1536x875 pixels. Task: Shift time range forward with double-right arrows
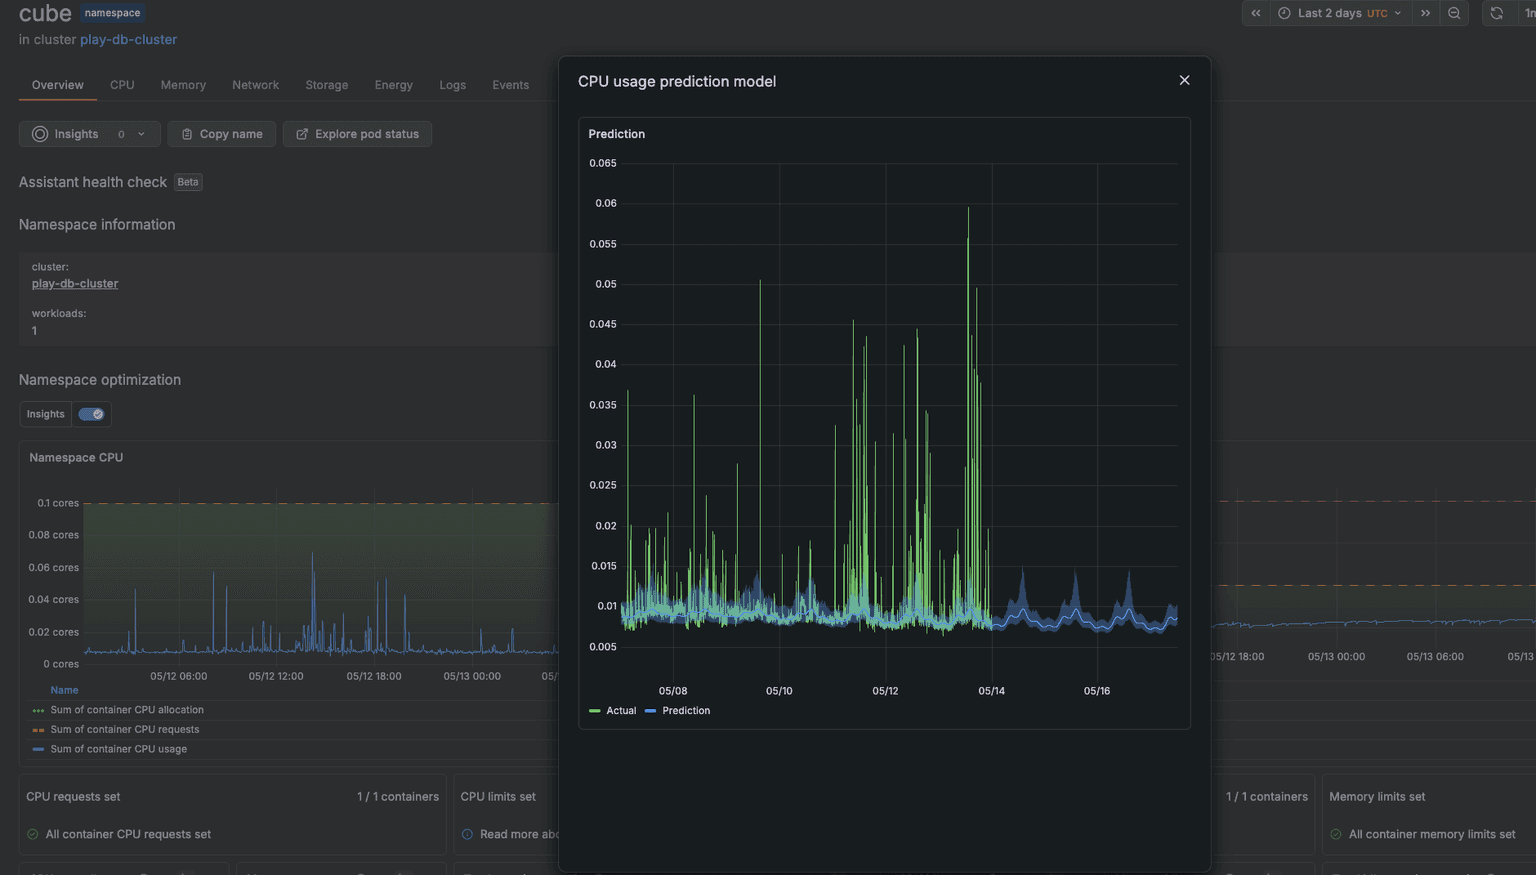[1426, 13]
